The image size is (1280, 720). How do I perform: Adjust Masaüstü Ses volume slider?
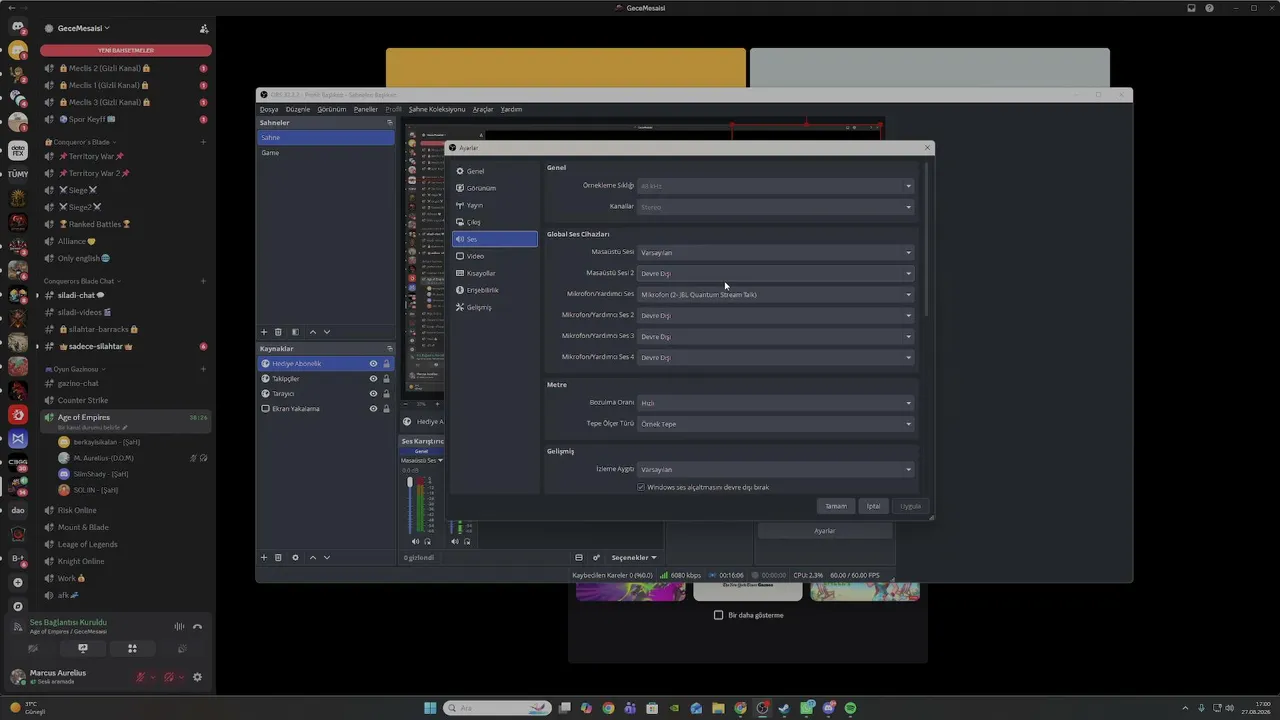tap(410, 505)
